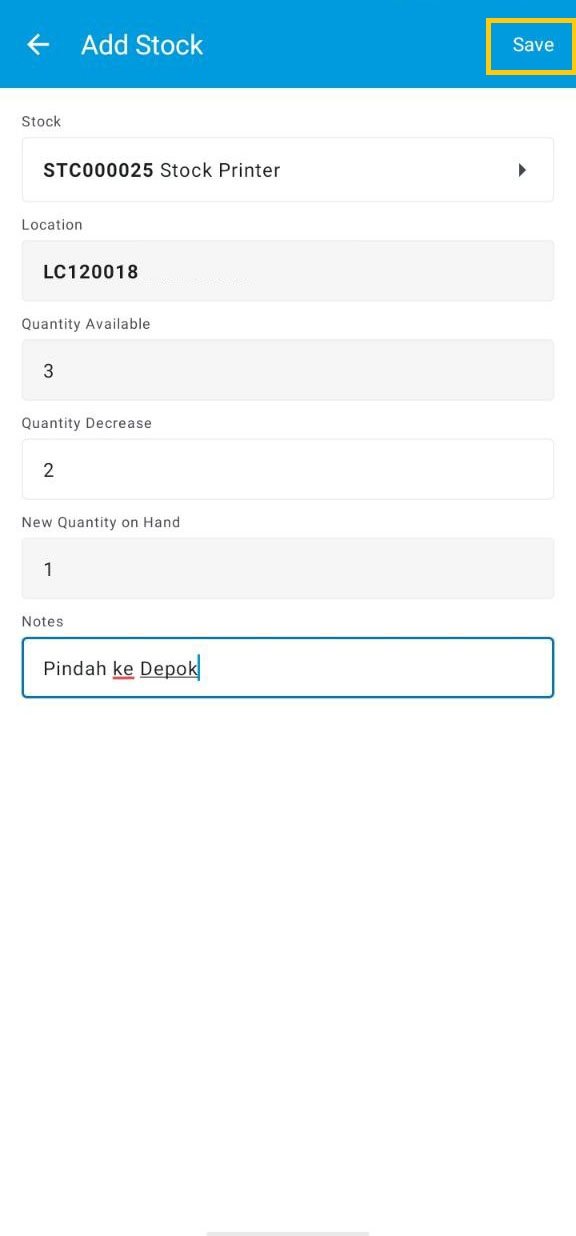The height and width of the screenshot is (1236, 576).
Task: Click the Quantity Decrease label
Action: pos(86,422)
